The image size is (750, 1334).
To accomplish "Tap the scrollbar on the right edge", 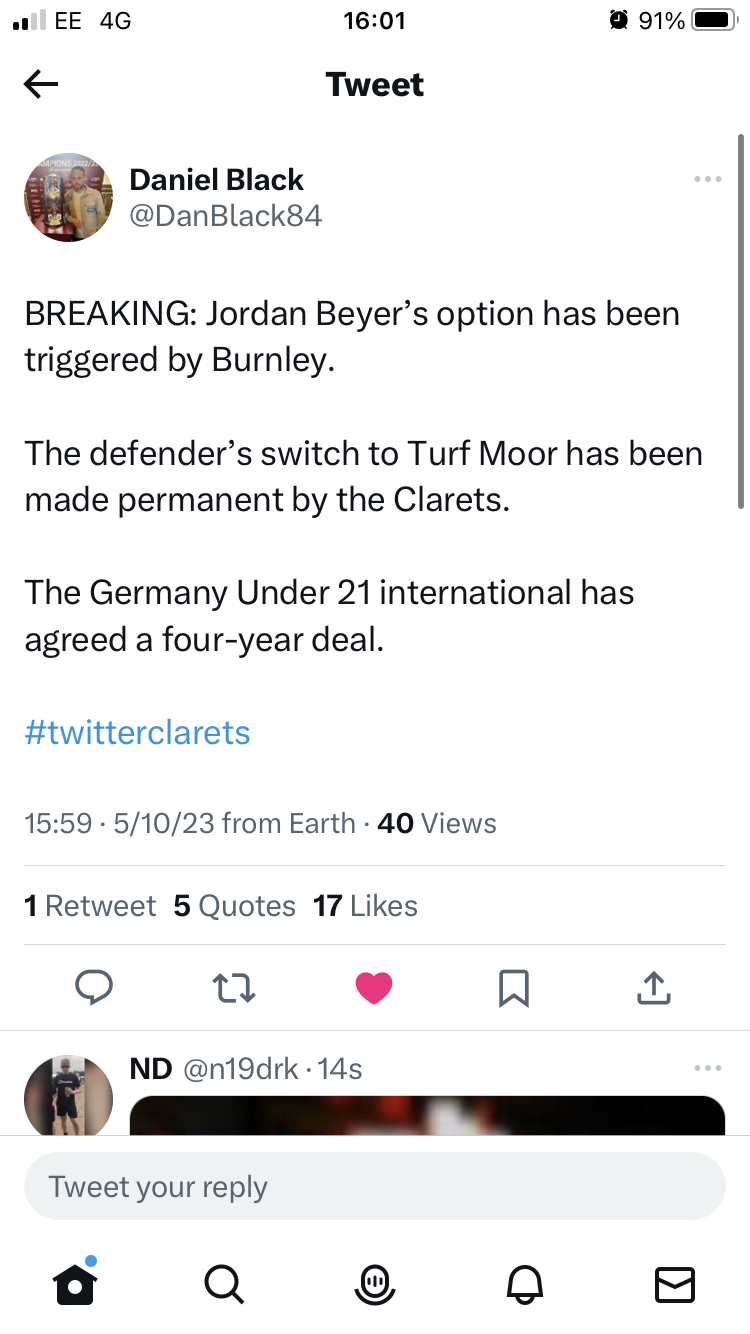I will click(740, 320).
